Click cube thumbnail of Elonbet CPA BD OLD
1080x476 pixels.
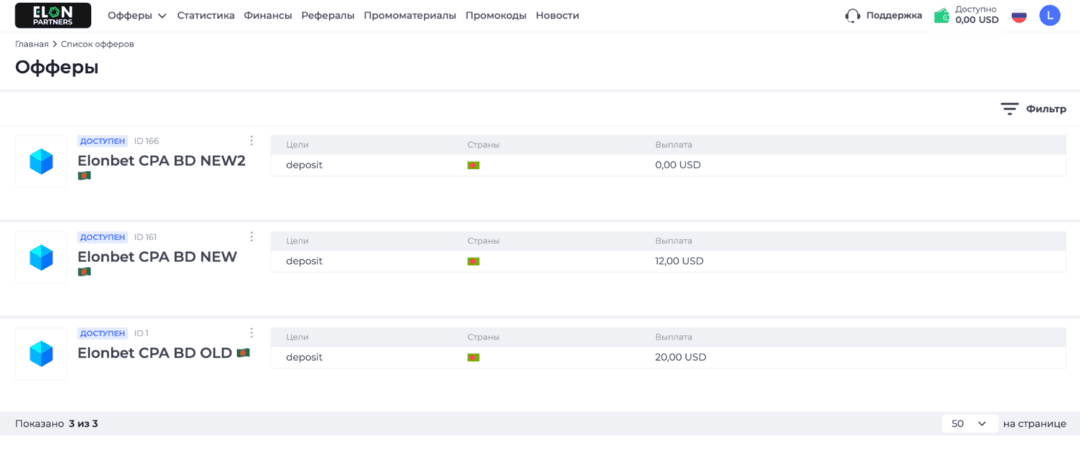click(41, 353)
